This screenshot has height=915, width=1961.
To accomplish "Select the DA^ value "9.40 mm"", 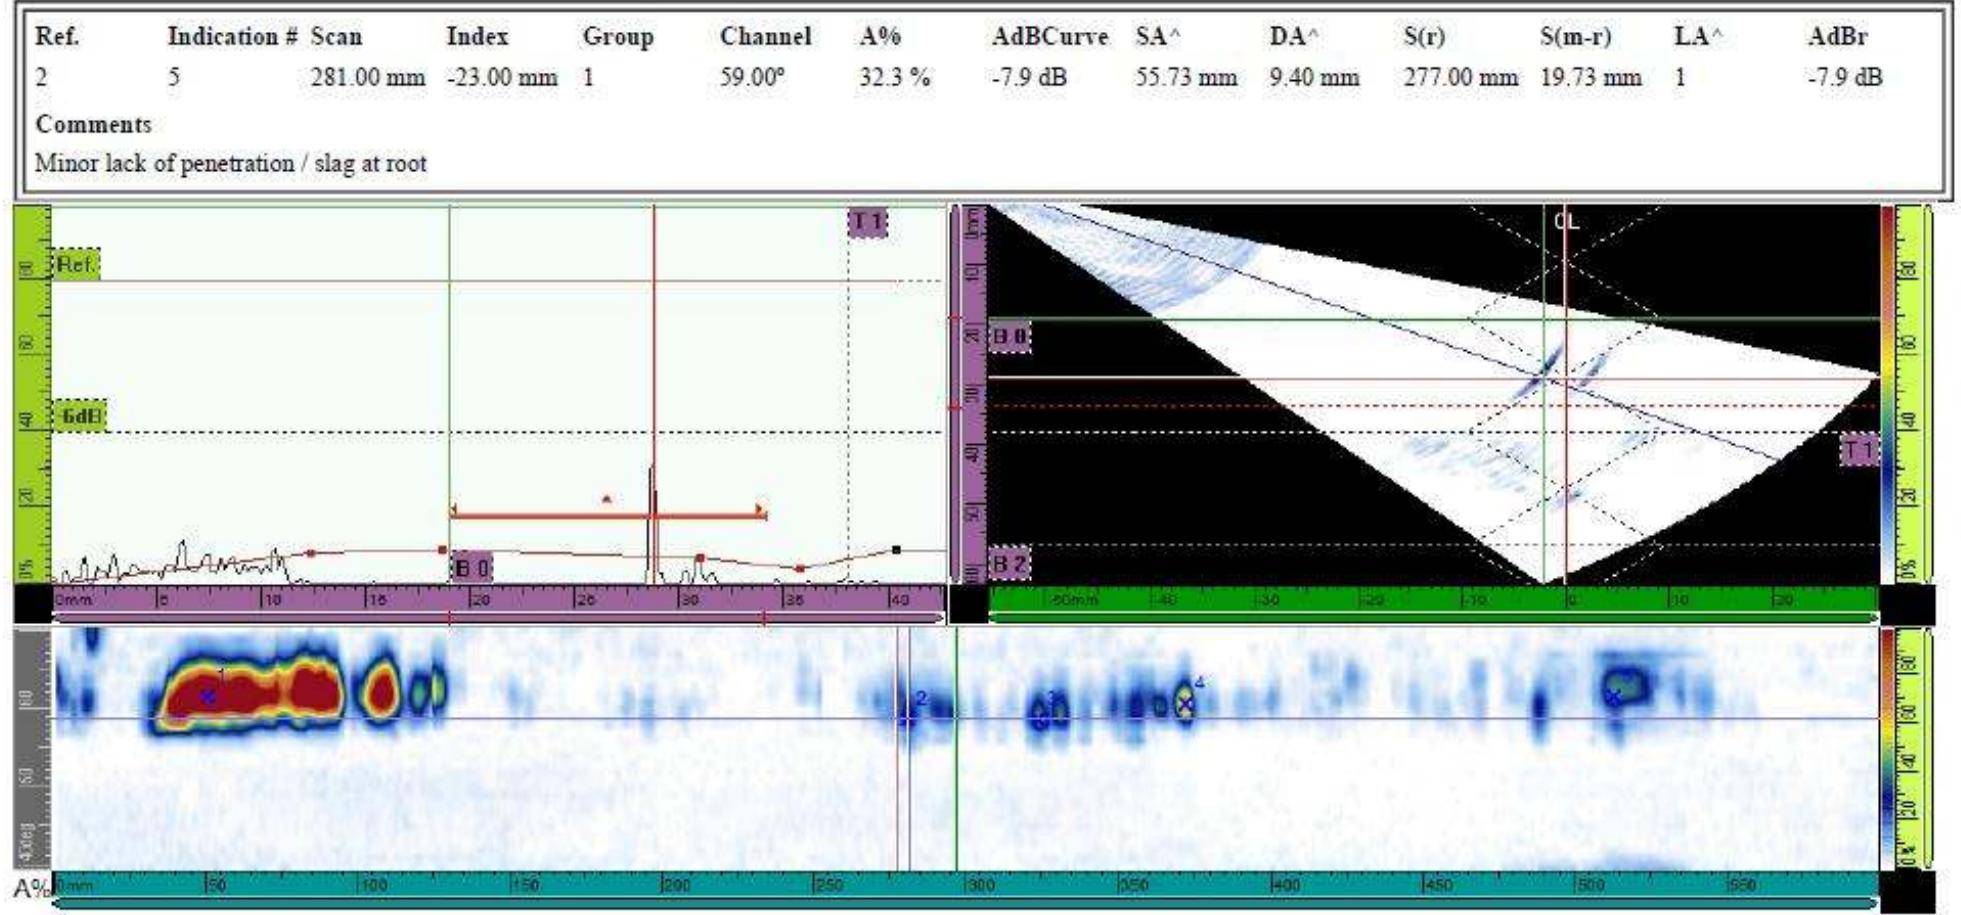I will [x=1315, y=77].
